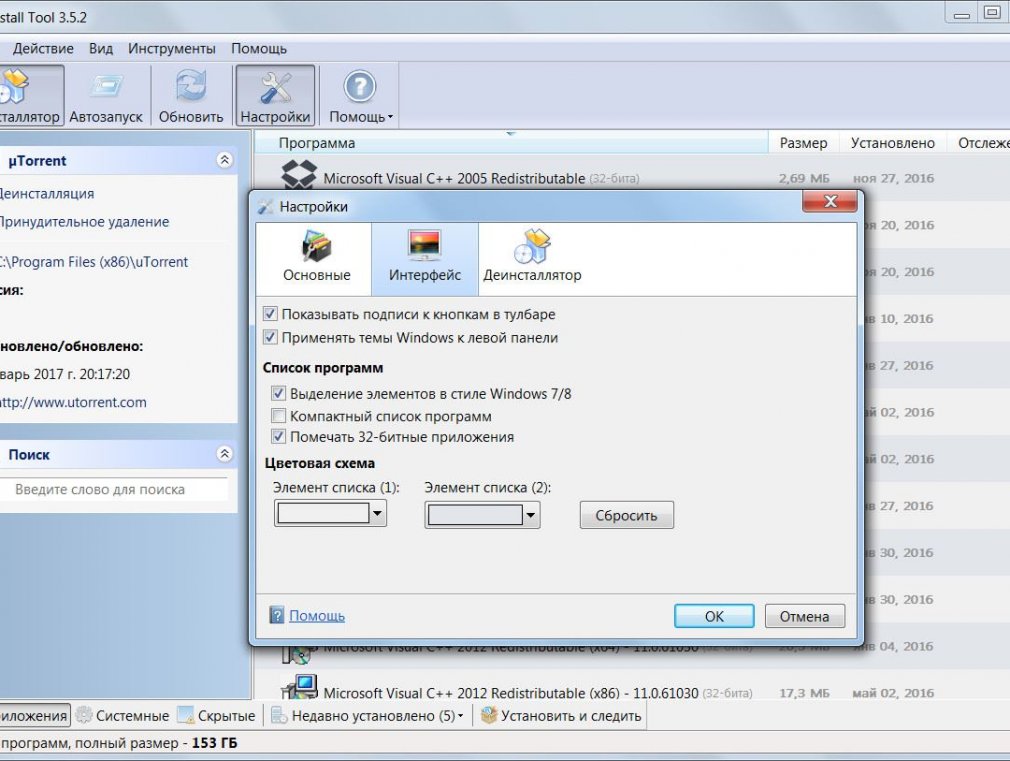The width and height of the screenshot is (1010, 761).
Task: Expand the Недавно установлено dropdown arrow
Action: coord(461,716)
